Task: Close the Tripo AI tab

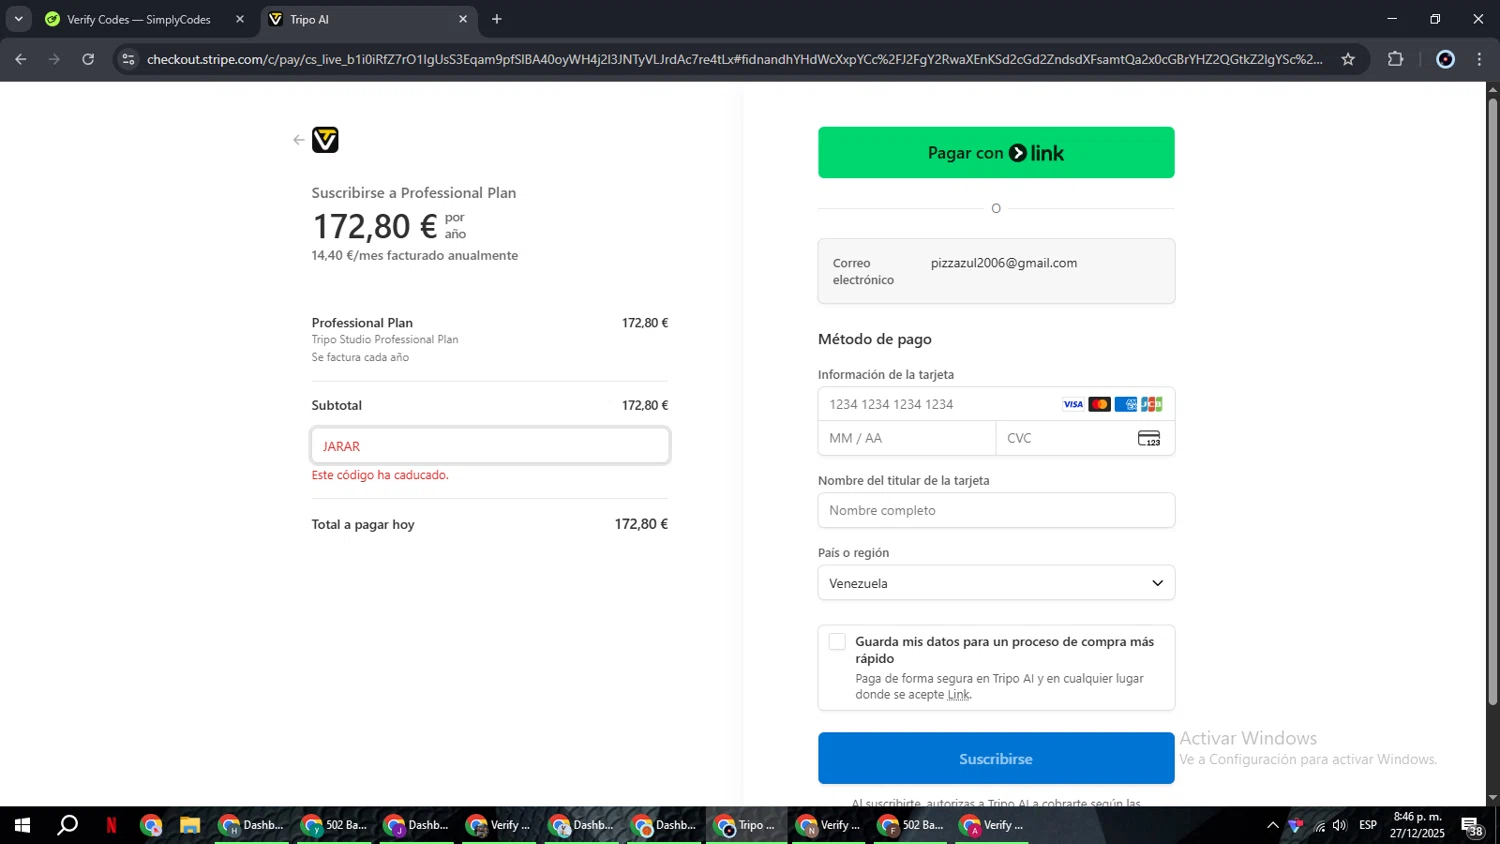Action: 463,19
